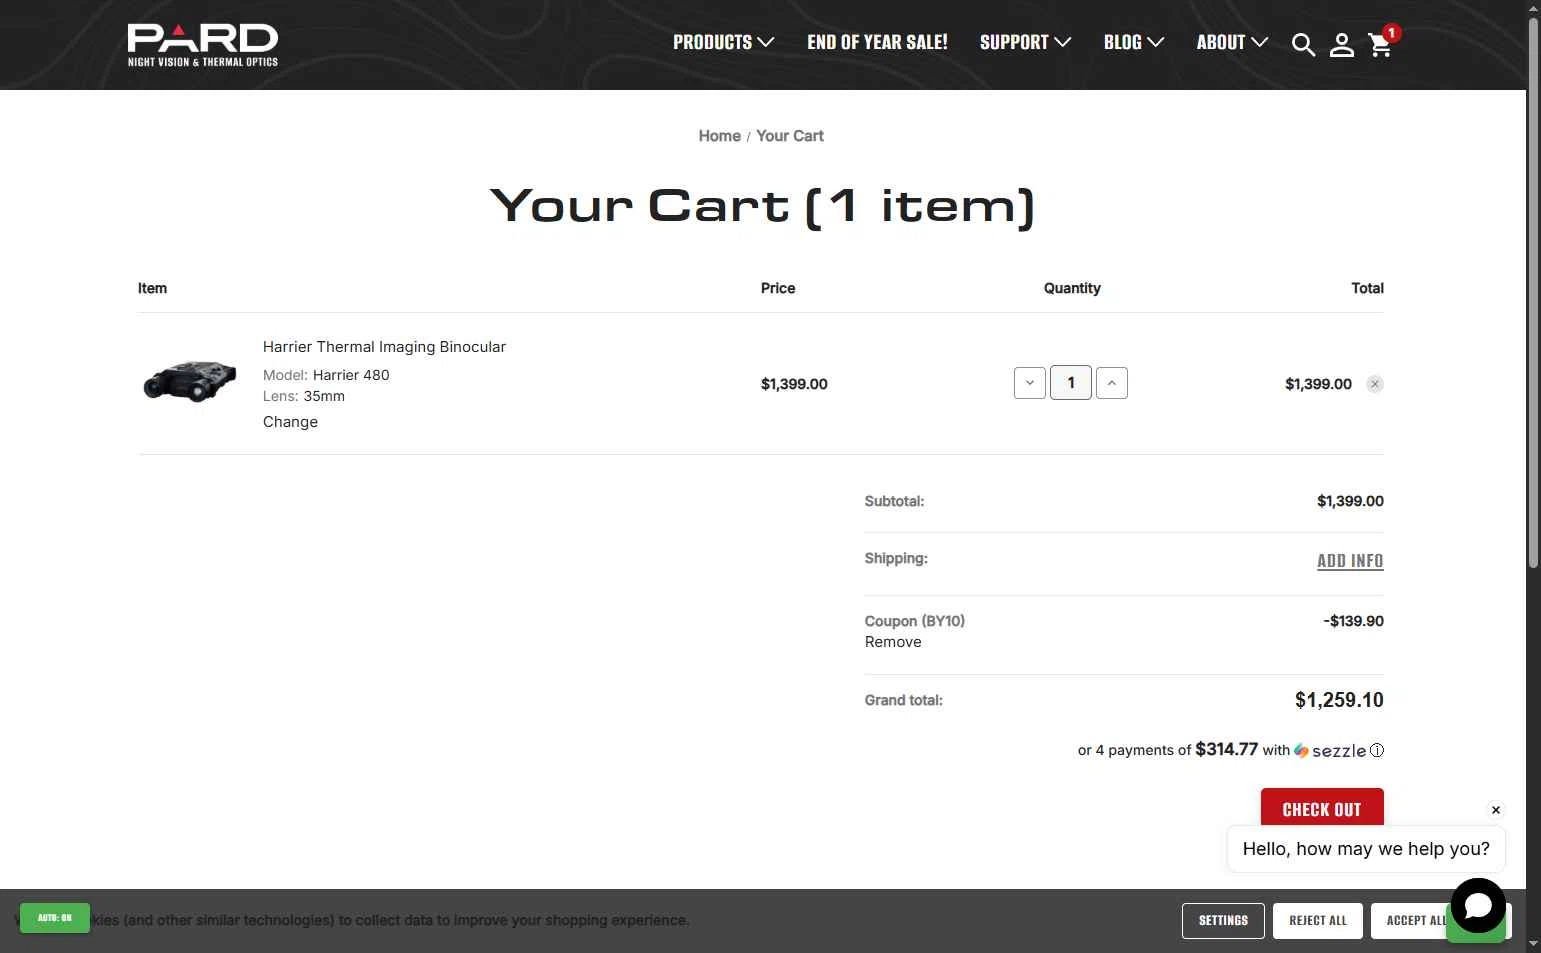This screenshot has height=953, width=1541.
Task: Open End of Year Sale page
Action: point(877,42)
